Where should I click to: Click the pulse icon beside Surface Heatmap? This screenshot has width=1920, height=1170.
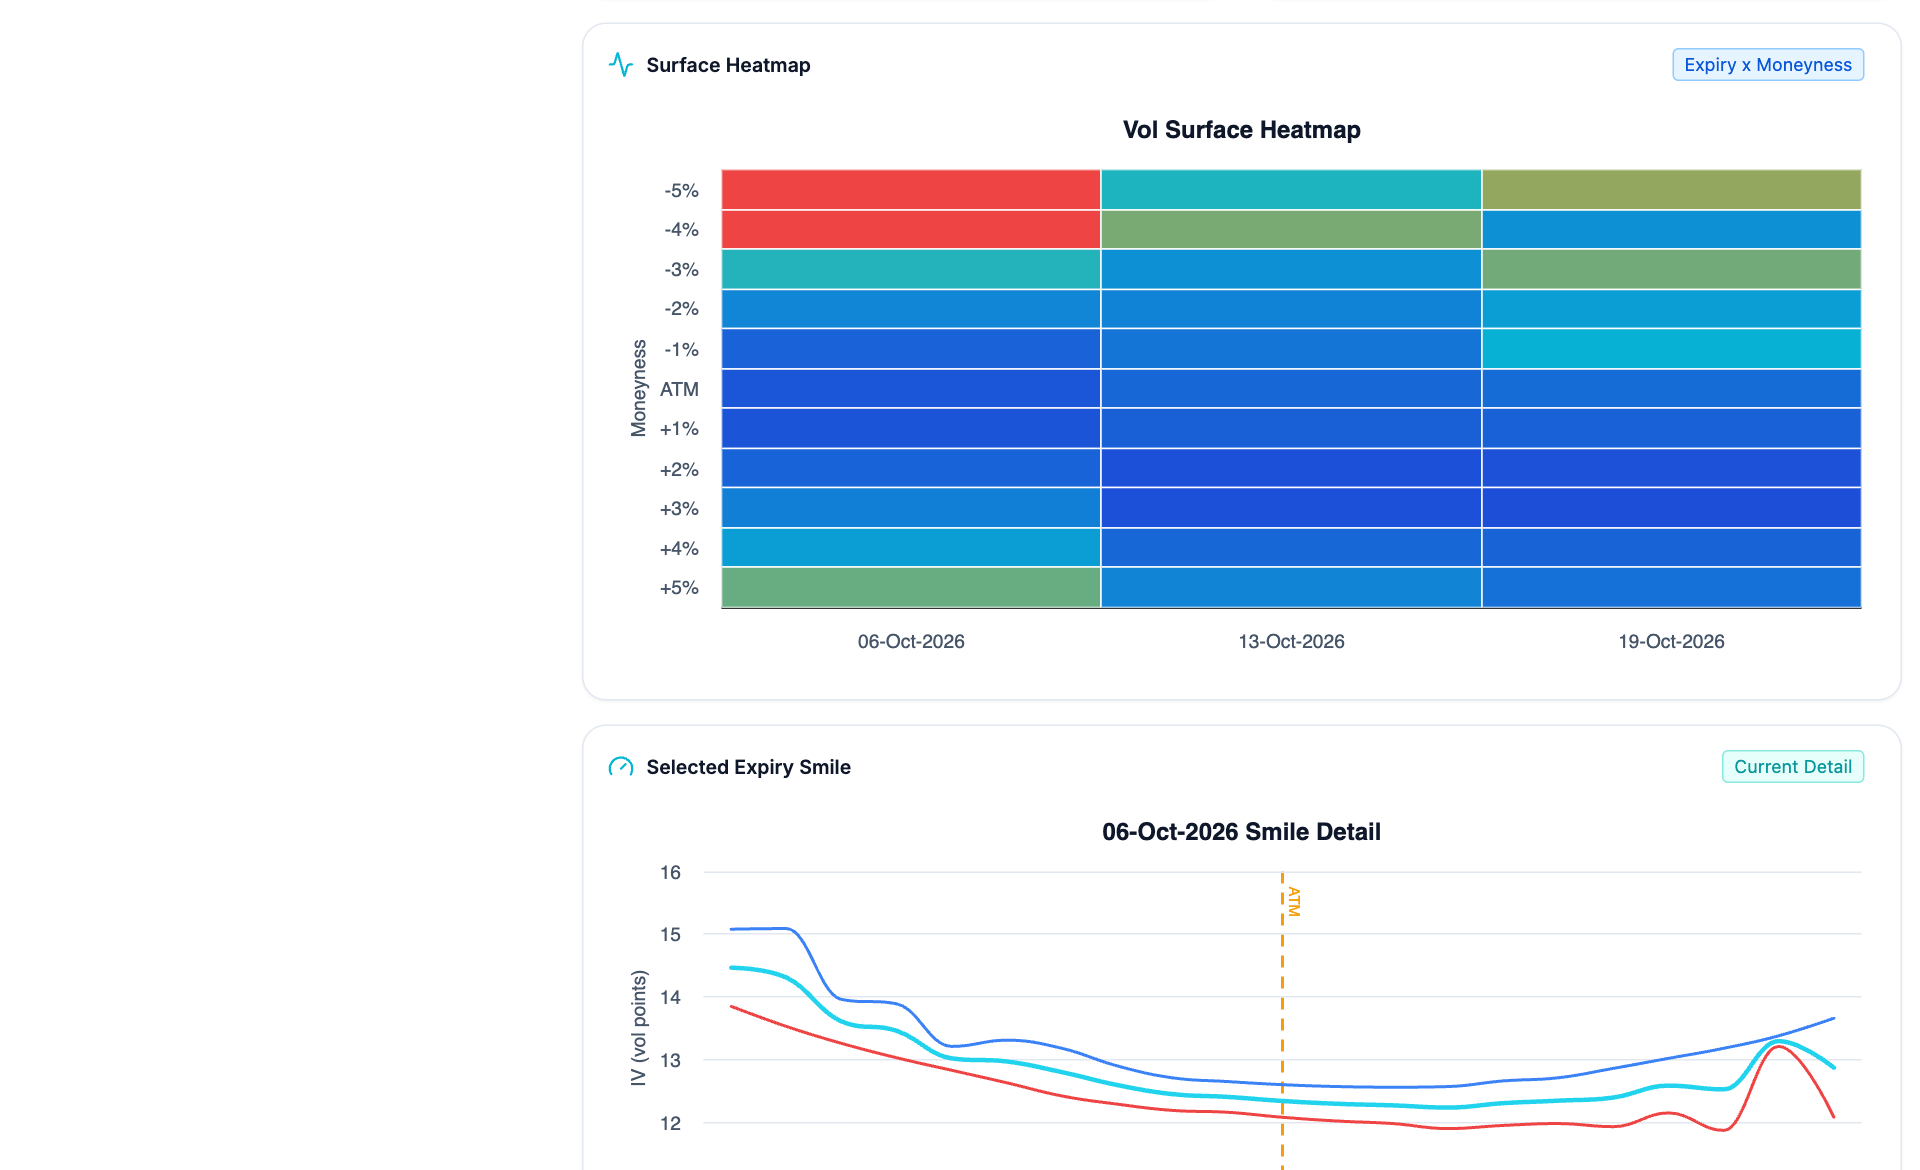pos(621,65)
